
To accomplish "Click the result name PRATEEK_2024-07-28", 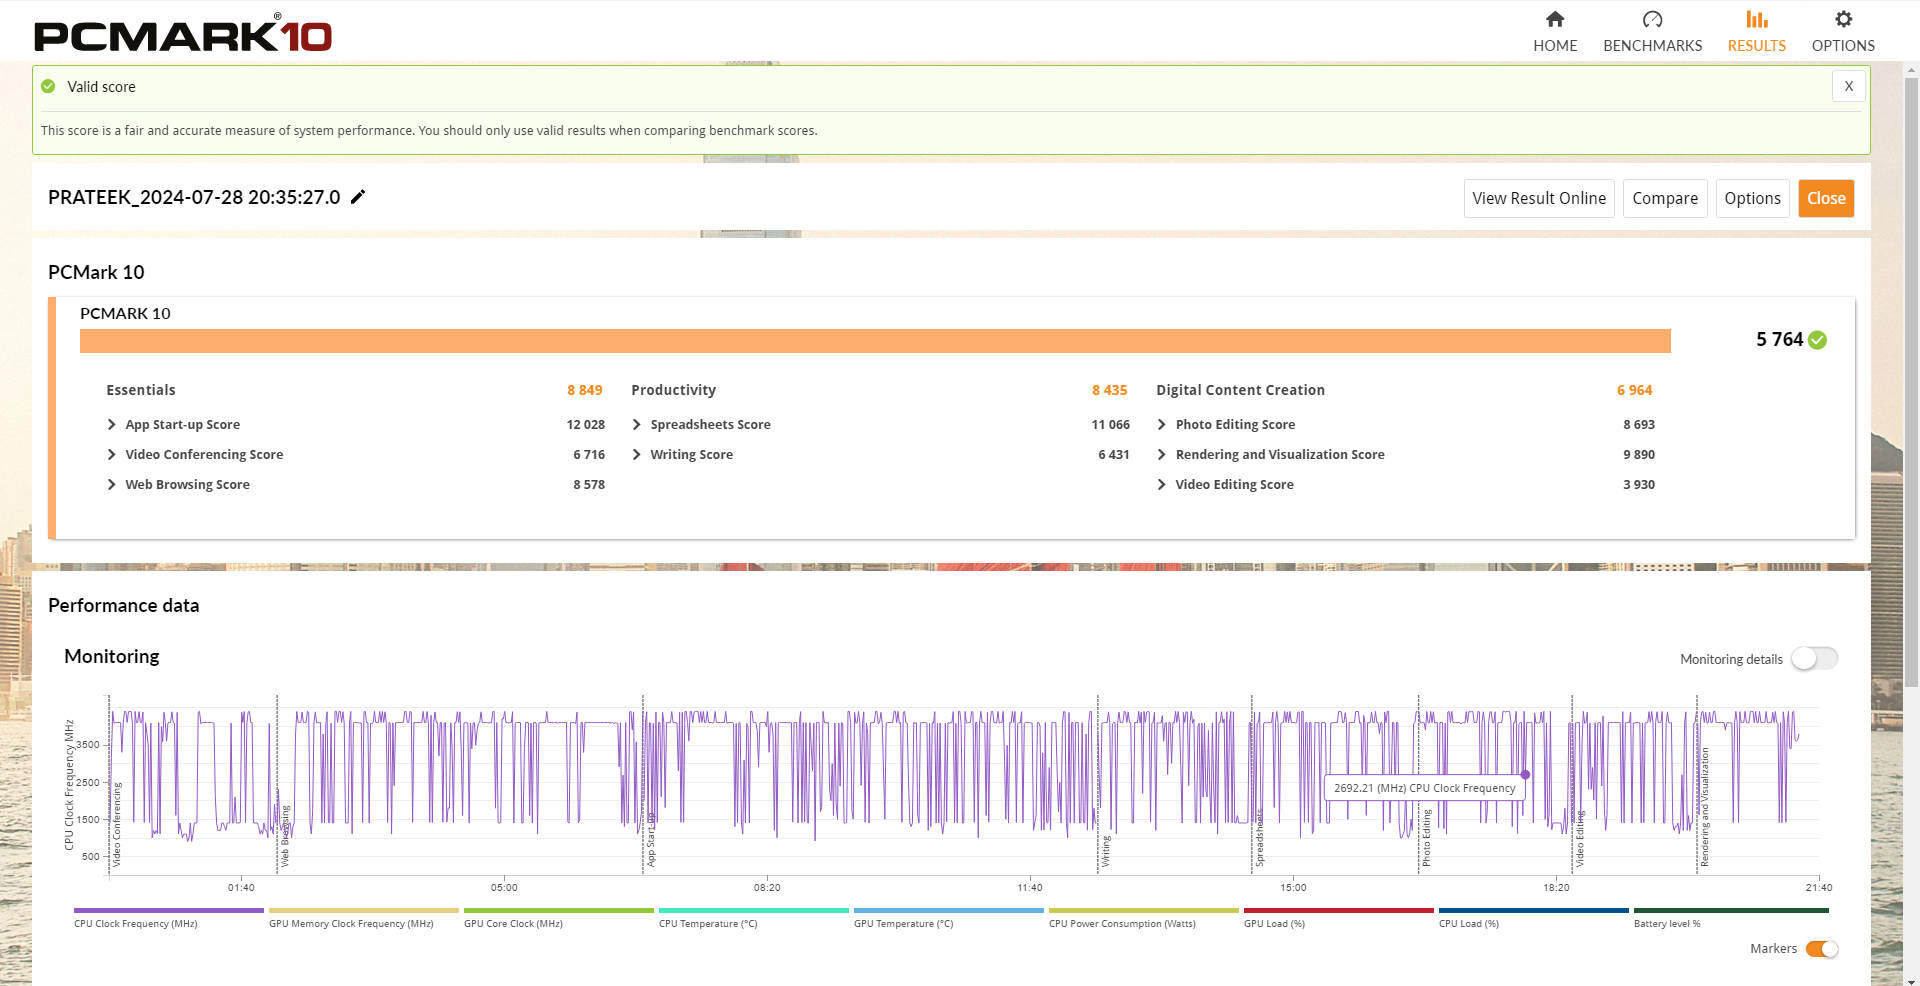I will [194, 197].
